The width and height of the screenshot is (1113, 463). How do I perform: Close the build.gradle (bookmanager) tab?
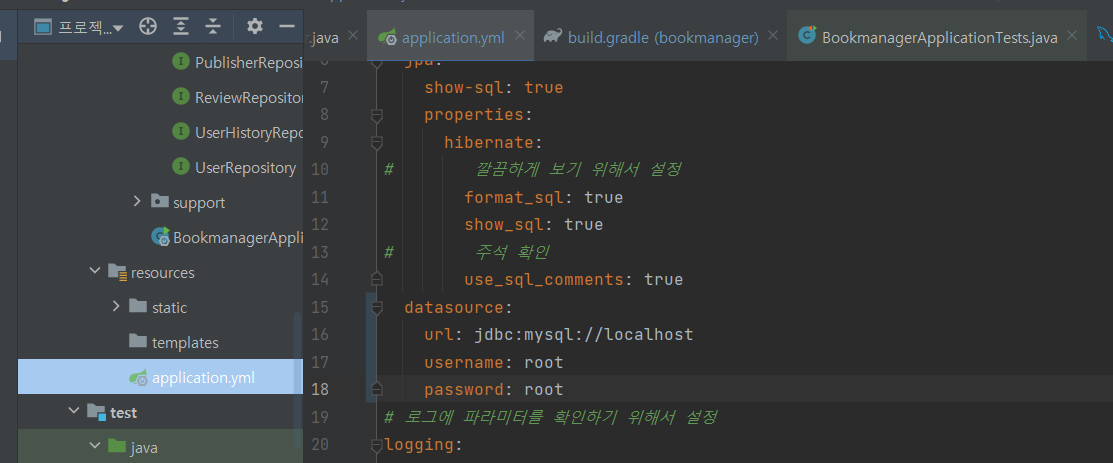tap(773, 35)
